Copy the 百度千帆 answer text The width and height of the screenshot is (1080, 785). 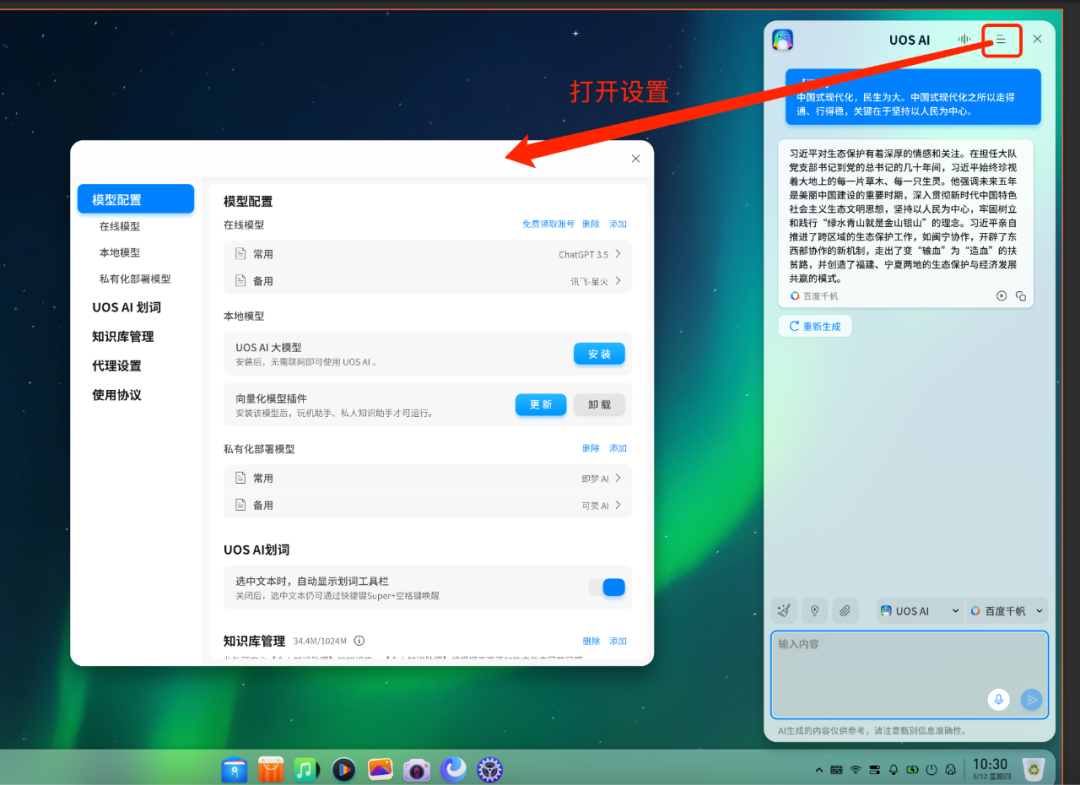pos(1021,296)
